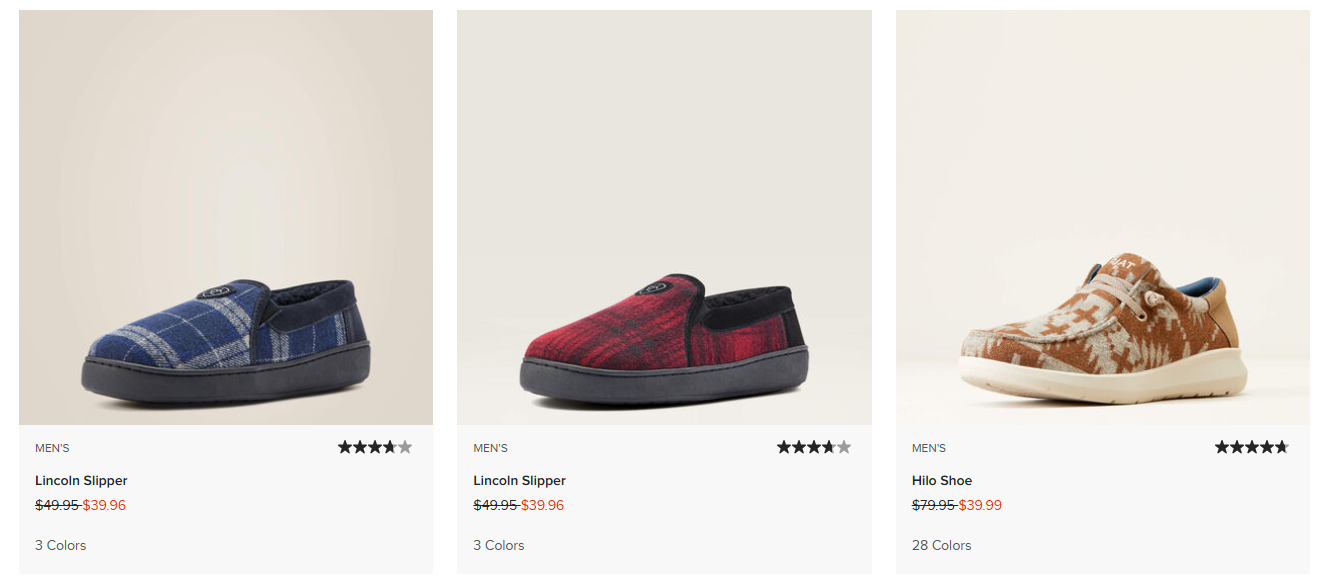
Task: Click the red Lincoln Slipper product image
Action: (x=664, y=215)
